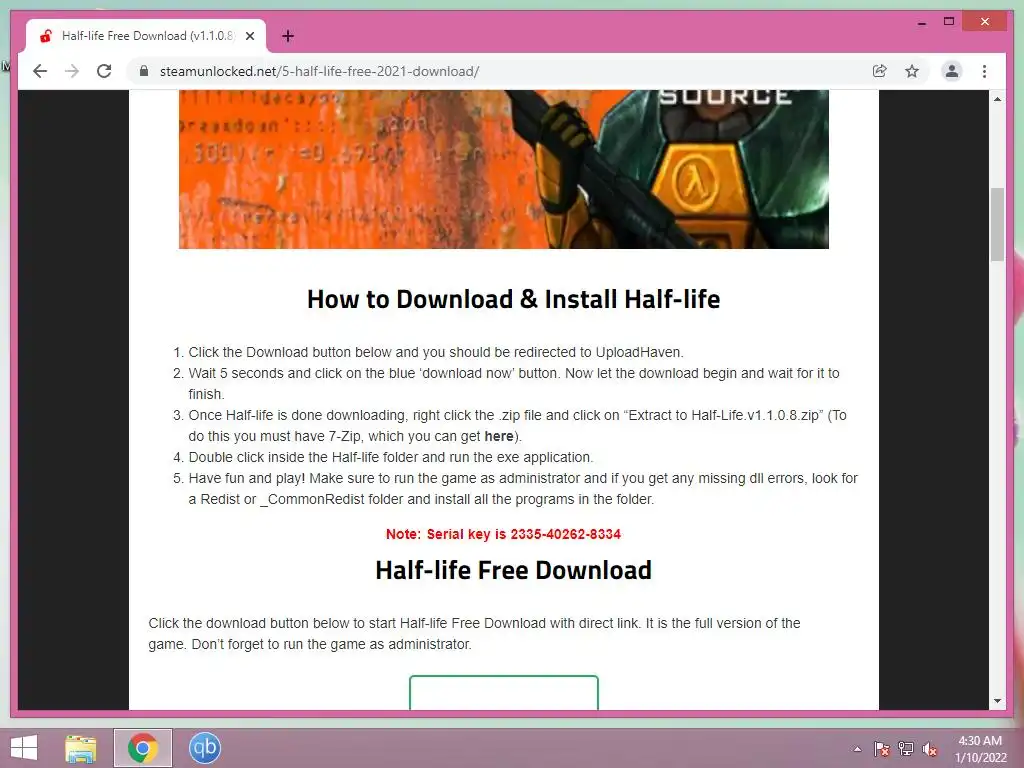Click the serial key note text
The width and height of the screenshot is (1024, 768).
(x=503, y=534)
